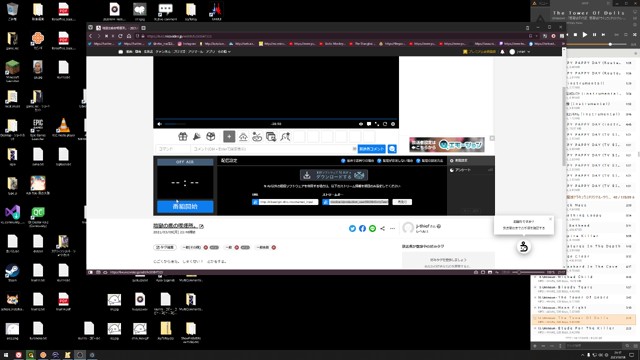The height and width of the screenshot is (360, 640).
Task: Open the video player settings gear
Action: tap(393, 124)
